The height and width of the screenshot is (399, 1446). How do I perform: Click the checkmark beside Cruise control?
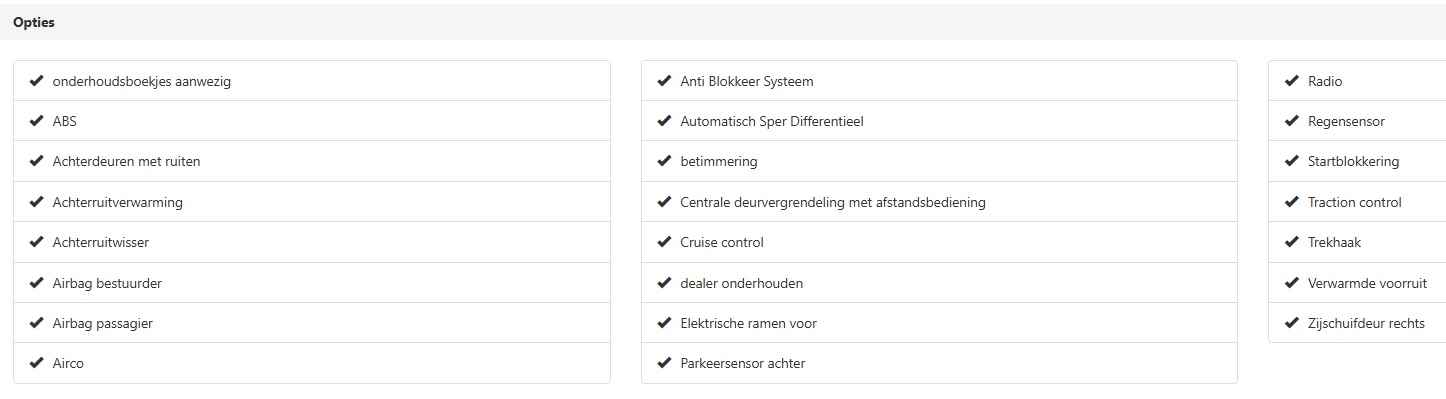click(x=664, y=242)
